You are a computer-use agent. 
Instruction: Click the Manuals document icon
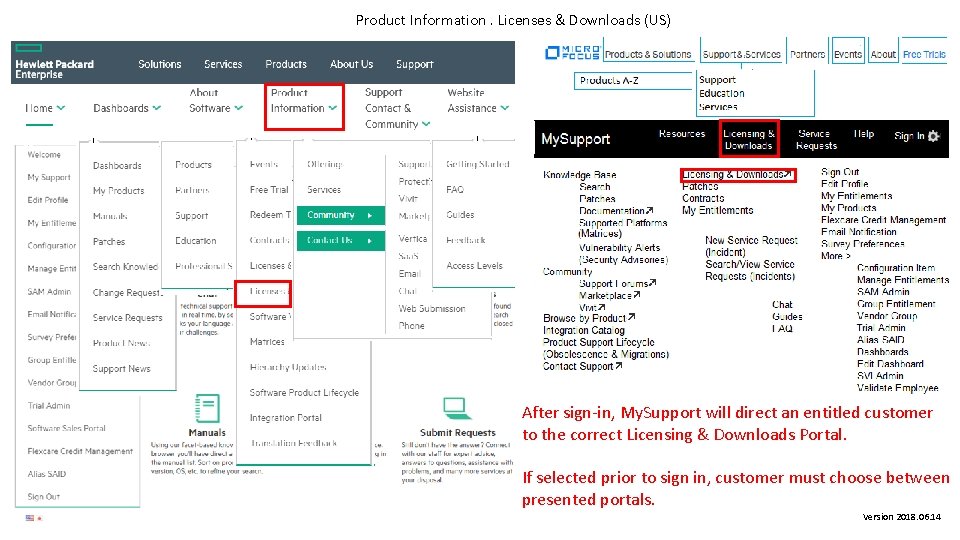click(207, 408)
